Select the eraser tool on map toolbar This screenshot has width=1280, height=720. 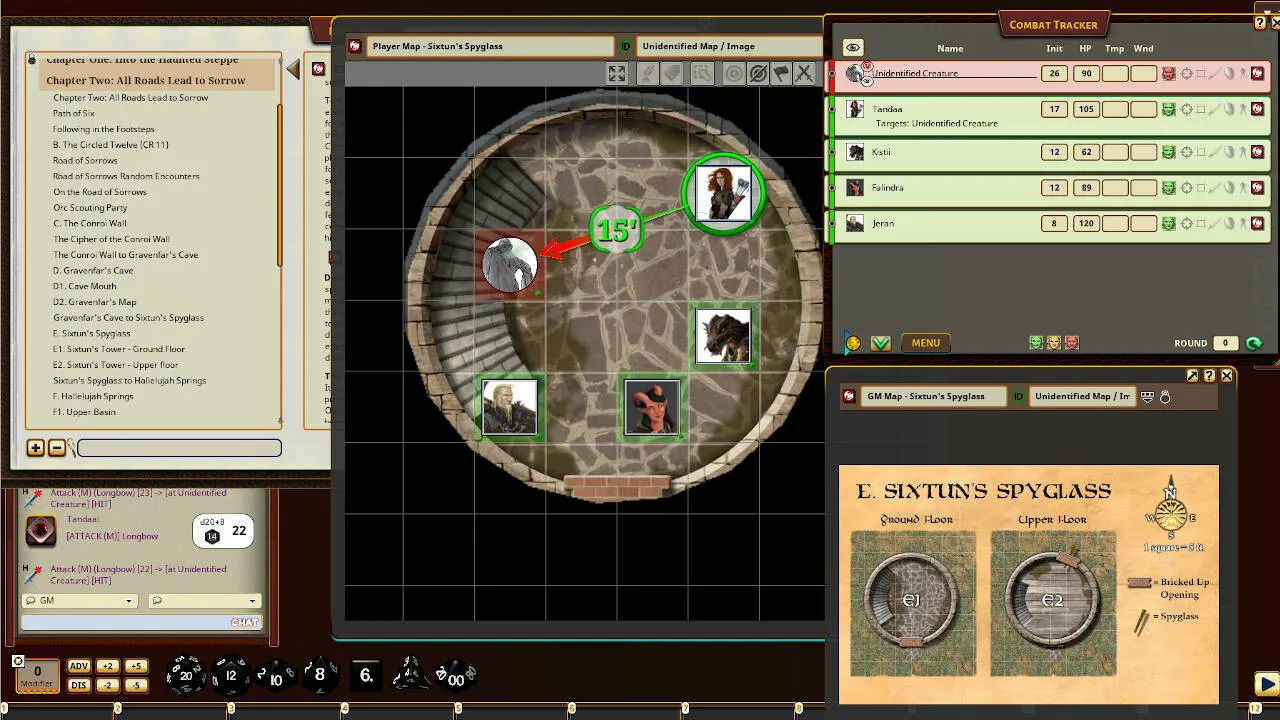click(x=673, y=73)
